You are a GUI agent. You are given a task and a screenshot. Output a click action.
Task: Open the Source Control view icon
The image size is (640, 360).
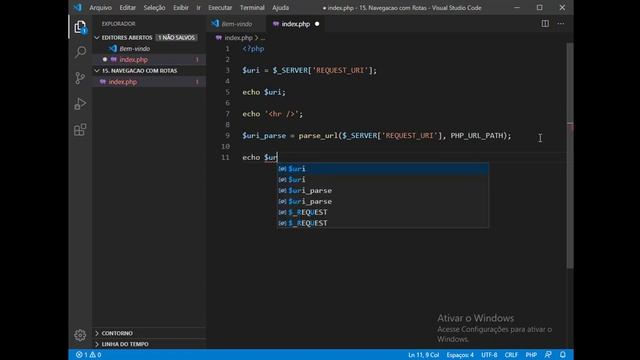tap(80, 78)
